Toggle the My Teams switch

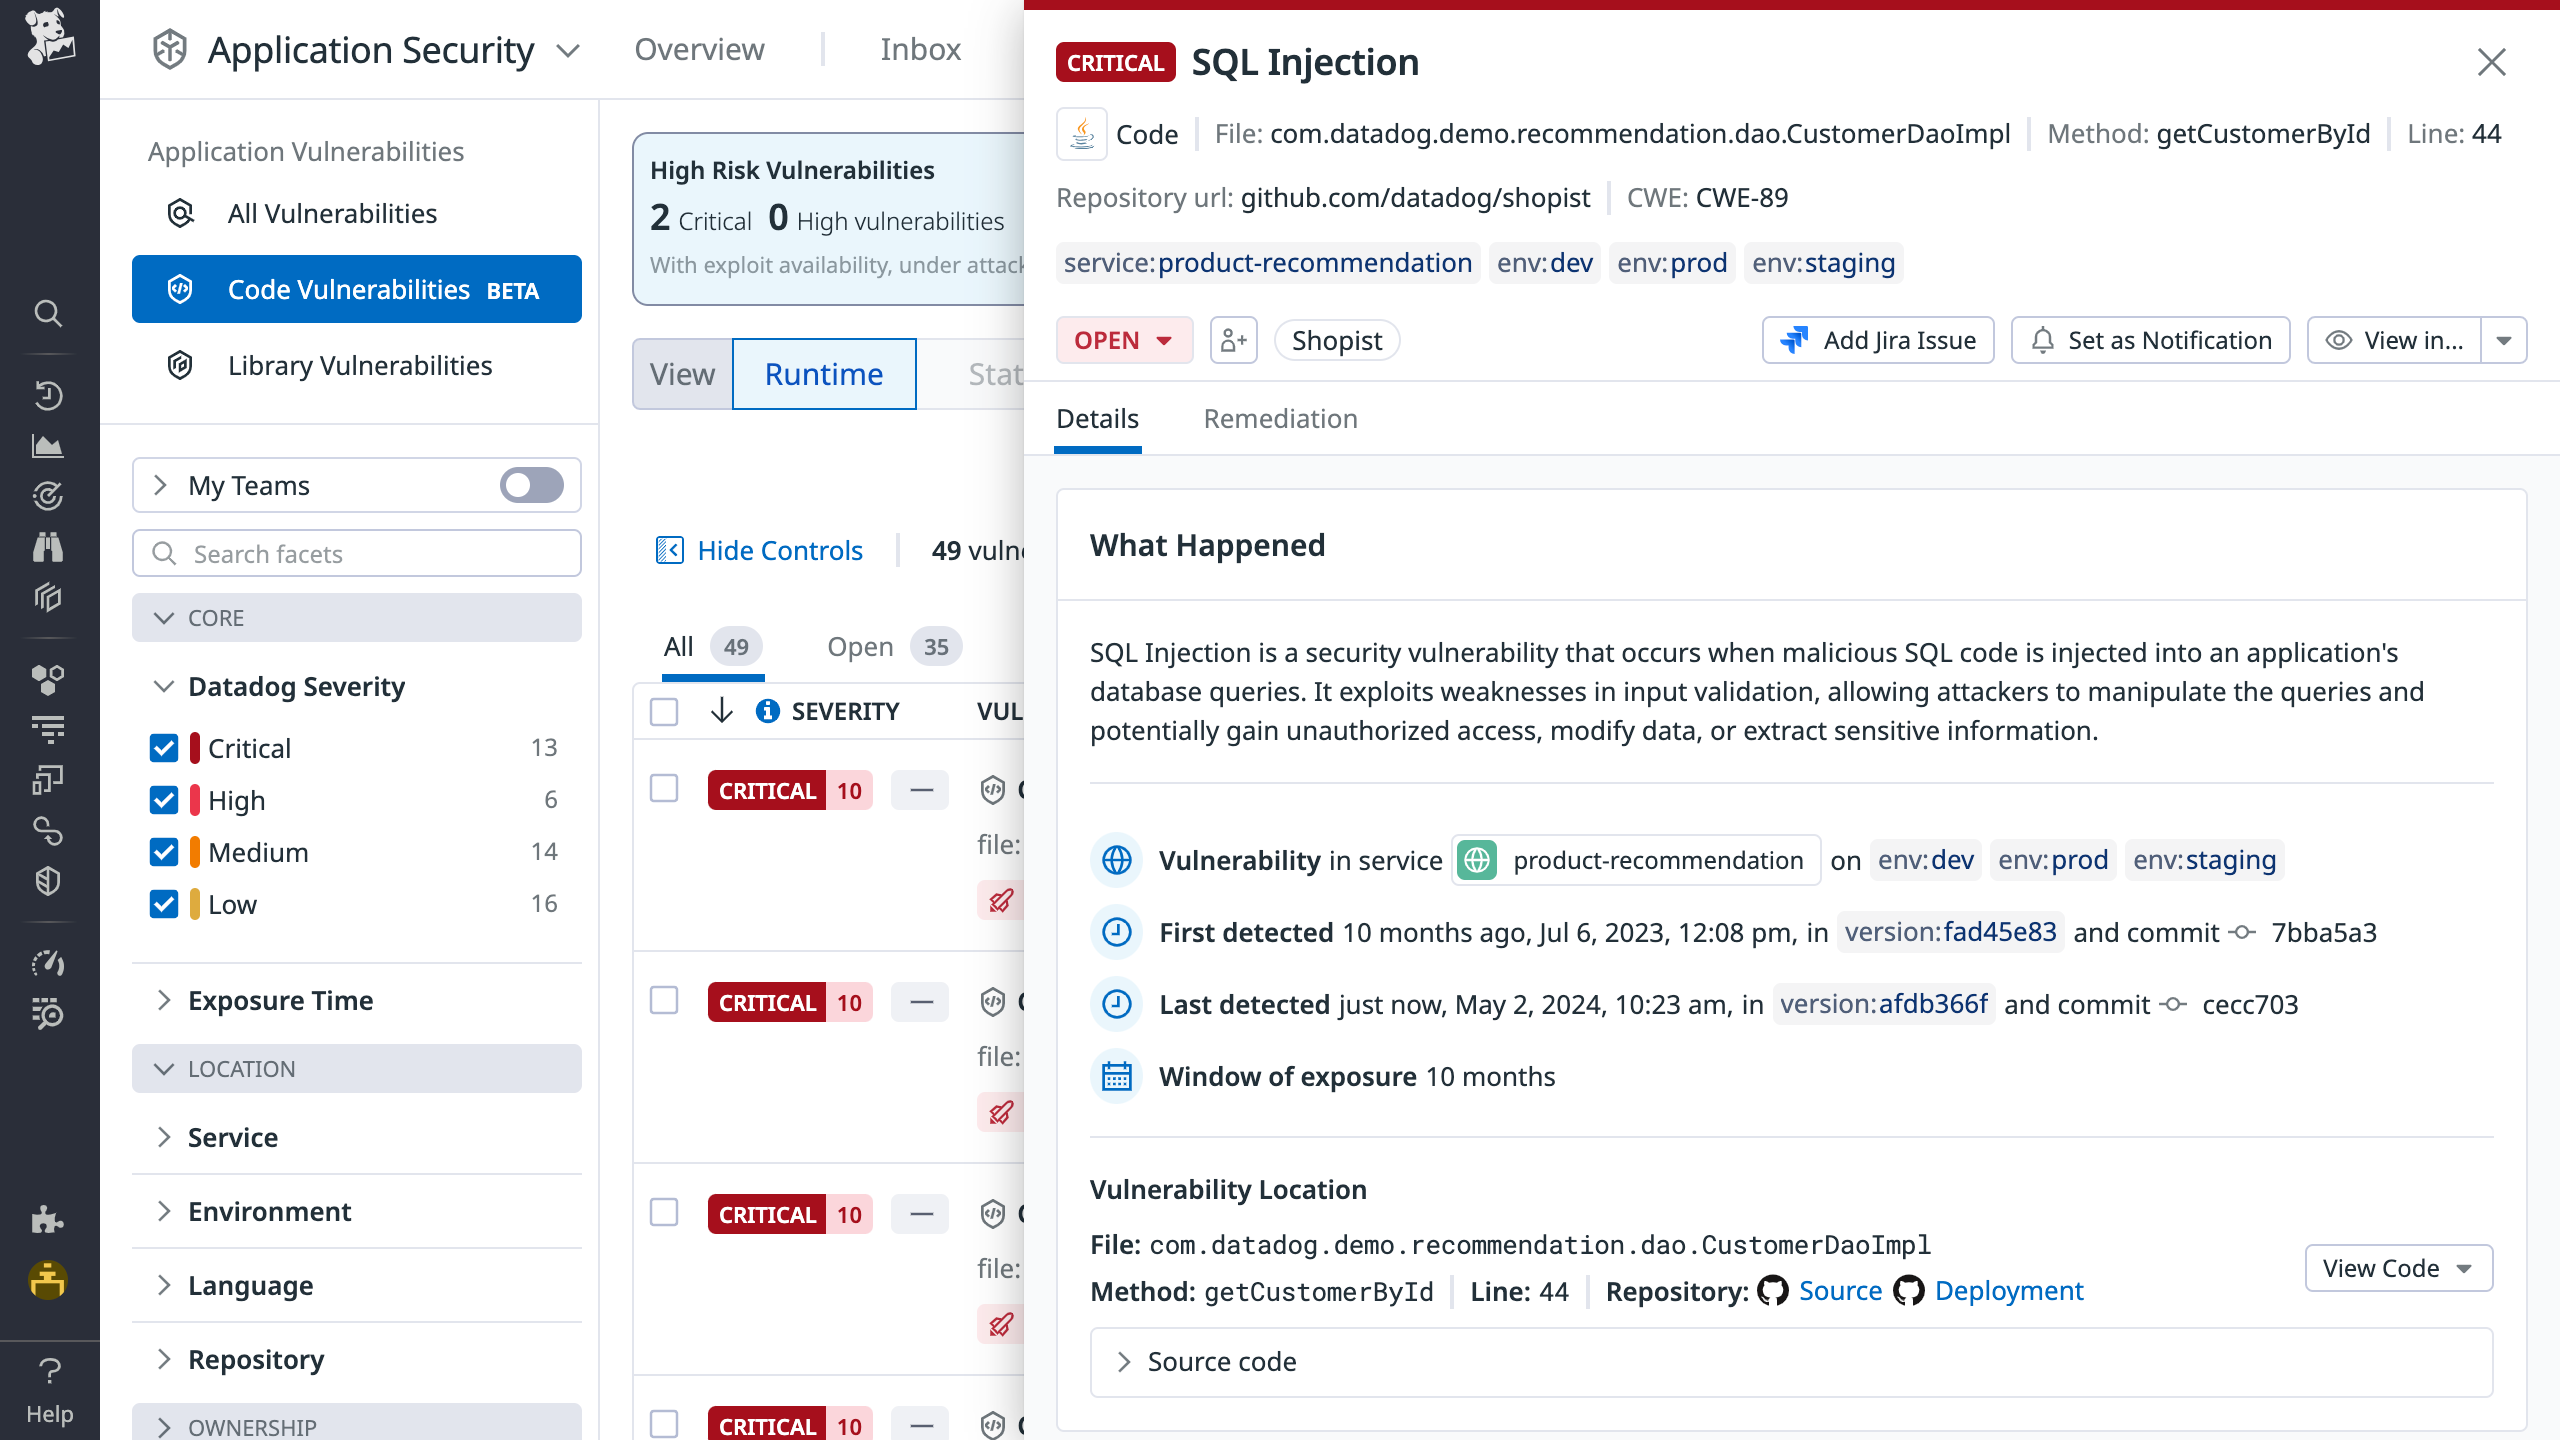[531, 485]
